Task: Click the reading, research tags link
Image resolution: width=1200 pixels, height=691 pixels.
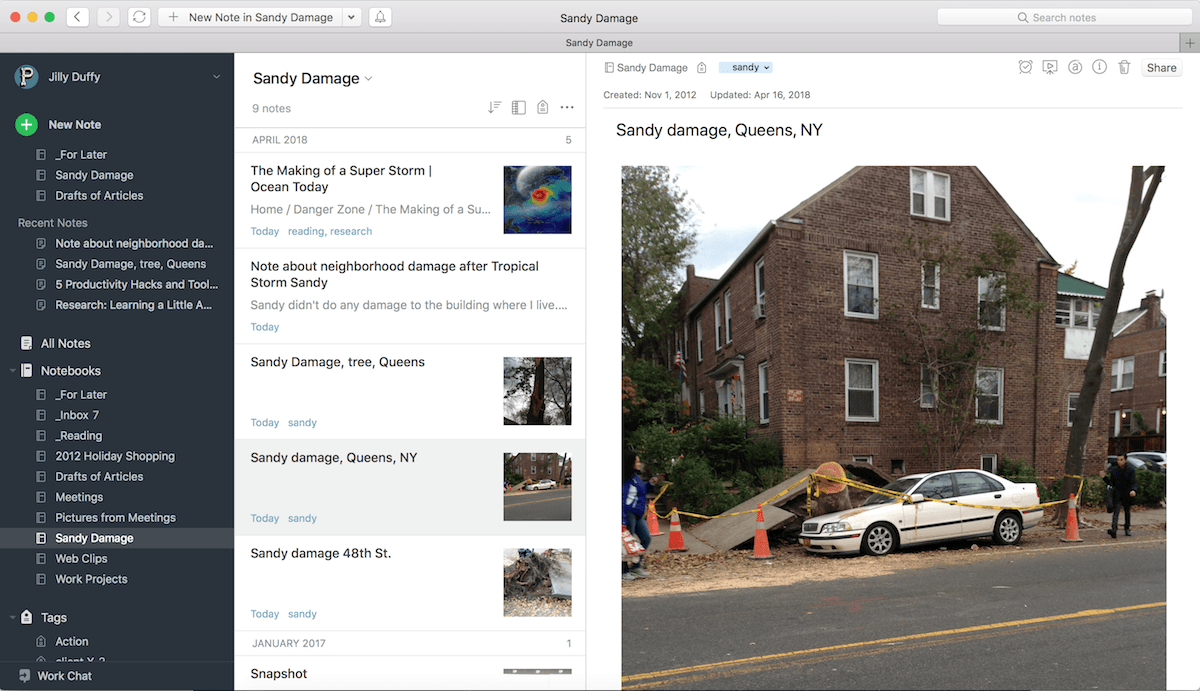Action: (x=330, y=231)
